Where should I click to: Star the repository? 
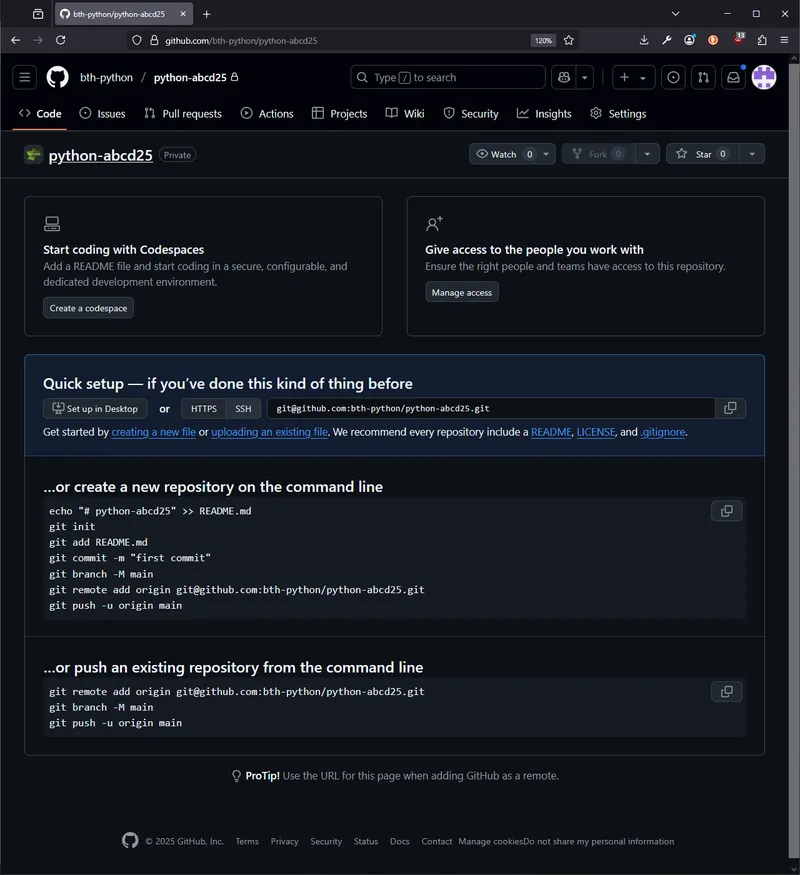[703, 154]
